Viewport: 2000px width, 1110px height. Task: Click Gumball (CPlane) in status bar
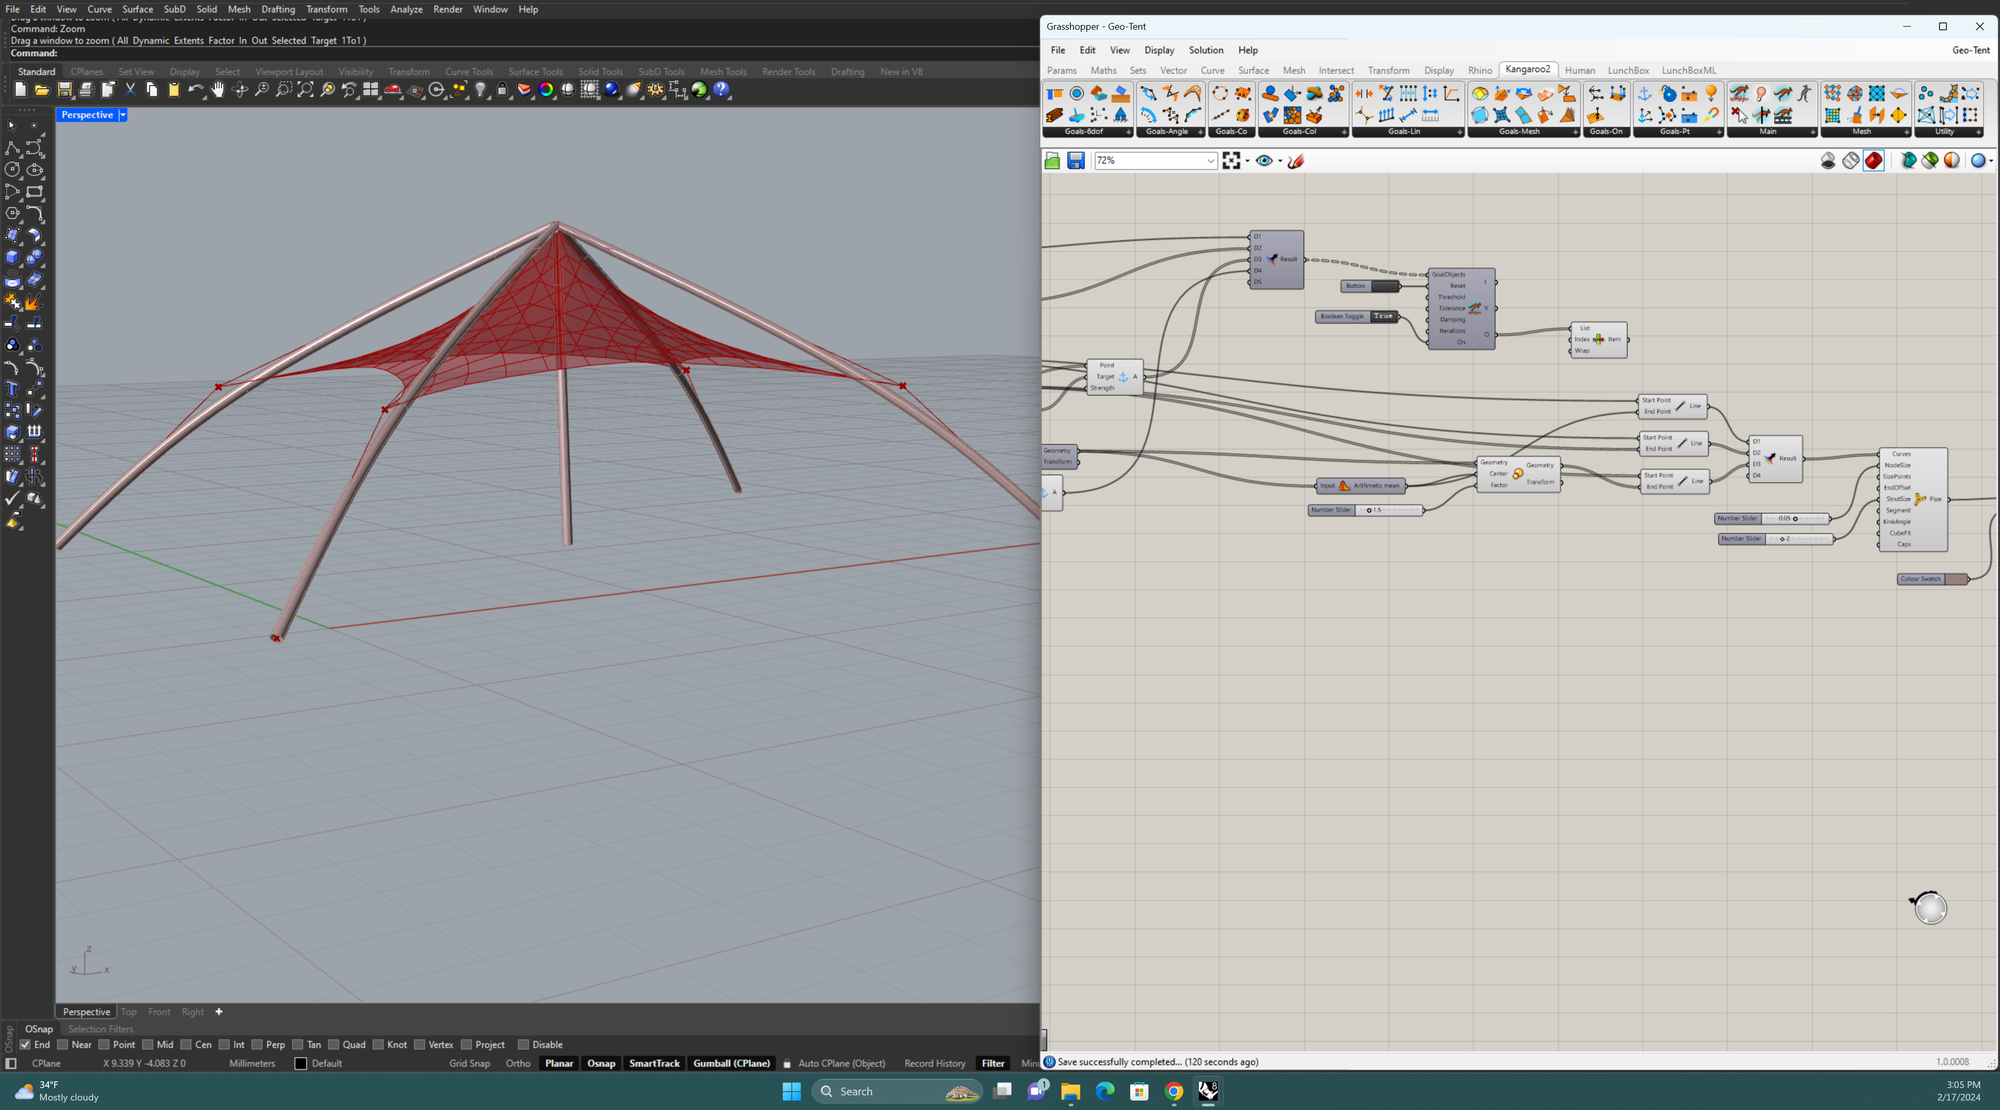[731, 1063]
